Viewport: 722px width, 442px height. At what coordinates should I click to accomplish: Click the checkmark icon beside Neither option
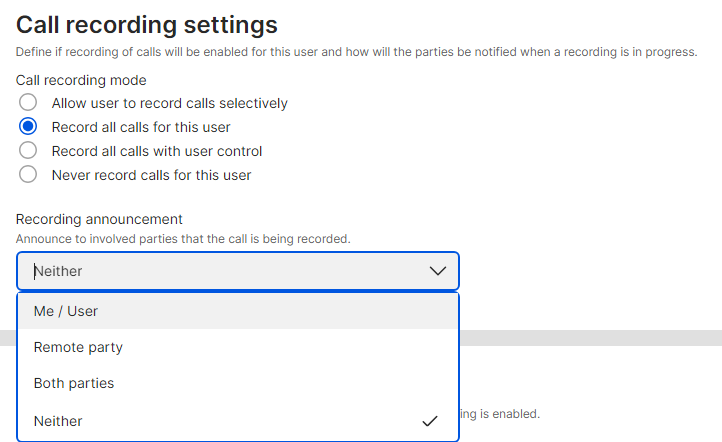point(430,421)
